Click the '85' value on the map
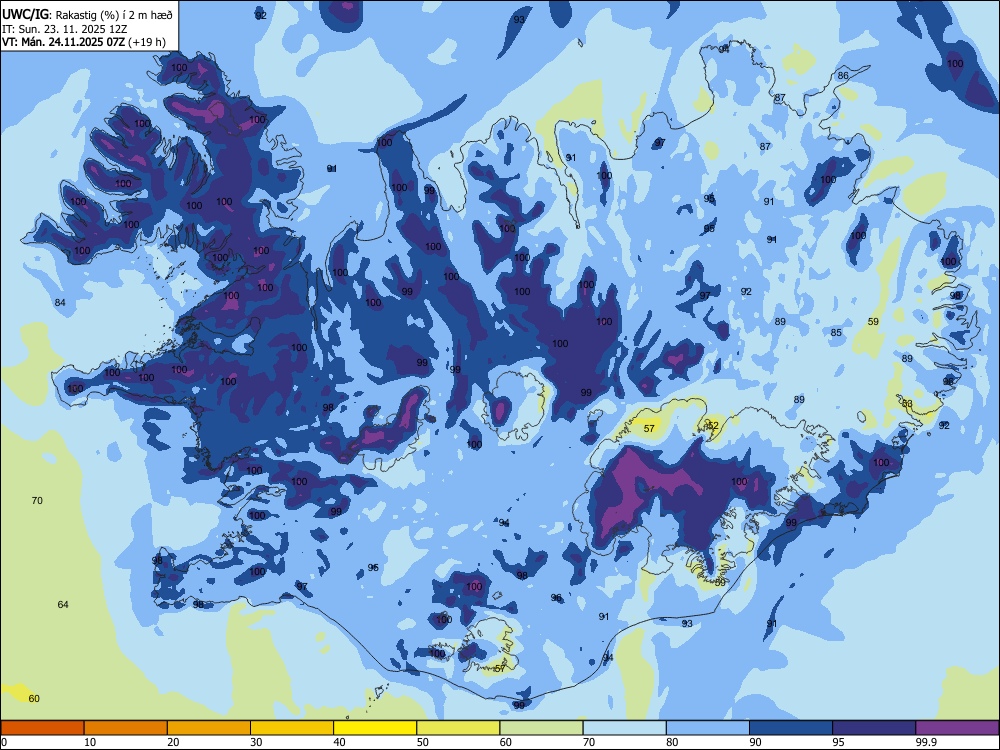 (x=836, y=332)
